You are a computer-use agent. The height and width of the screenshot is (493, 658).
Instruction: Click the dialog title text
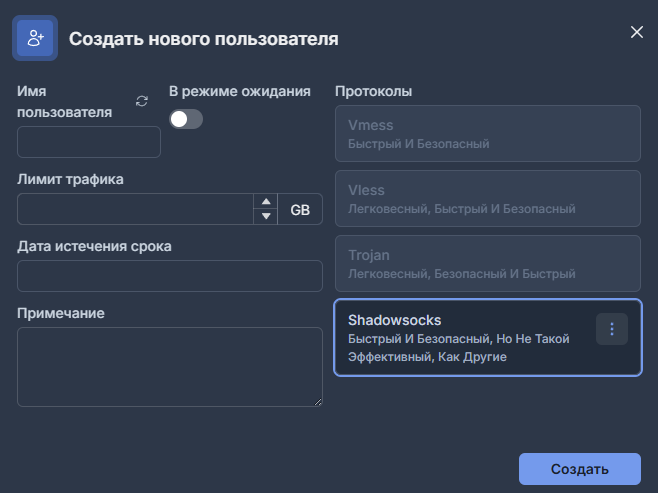(x=203, y=39)
